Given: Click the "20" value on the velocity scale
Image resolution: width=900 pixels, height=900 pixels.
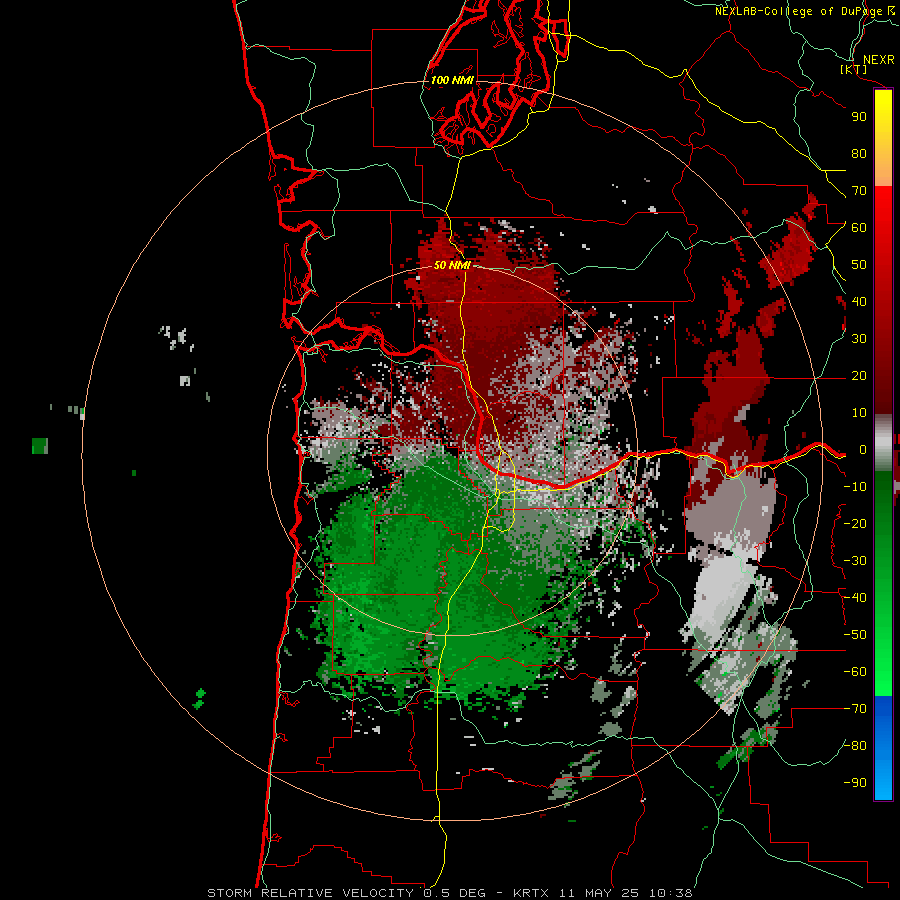Looking at the screenshot, I should coord(859,375).
